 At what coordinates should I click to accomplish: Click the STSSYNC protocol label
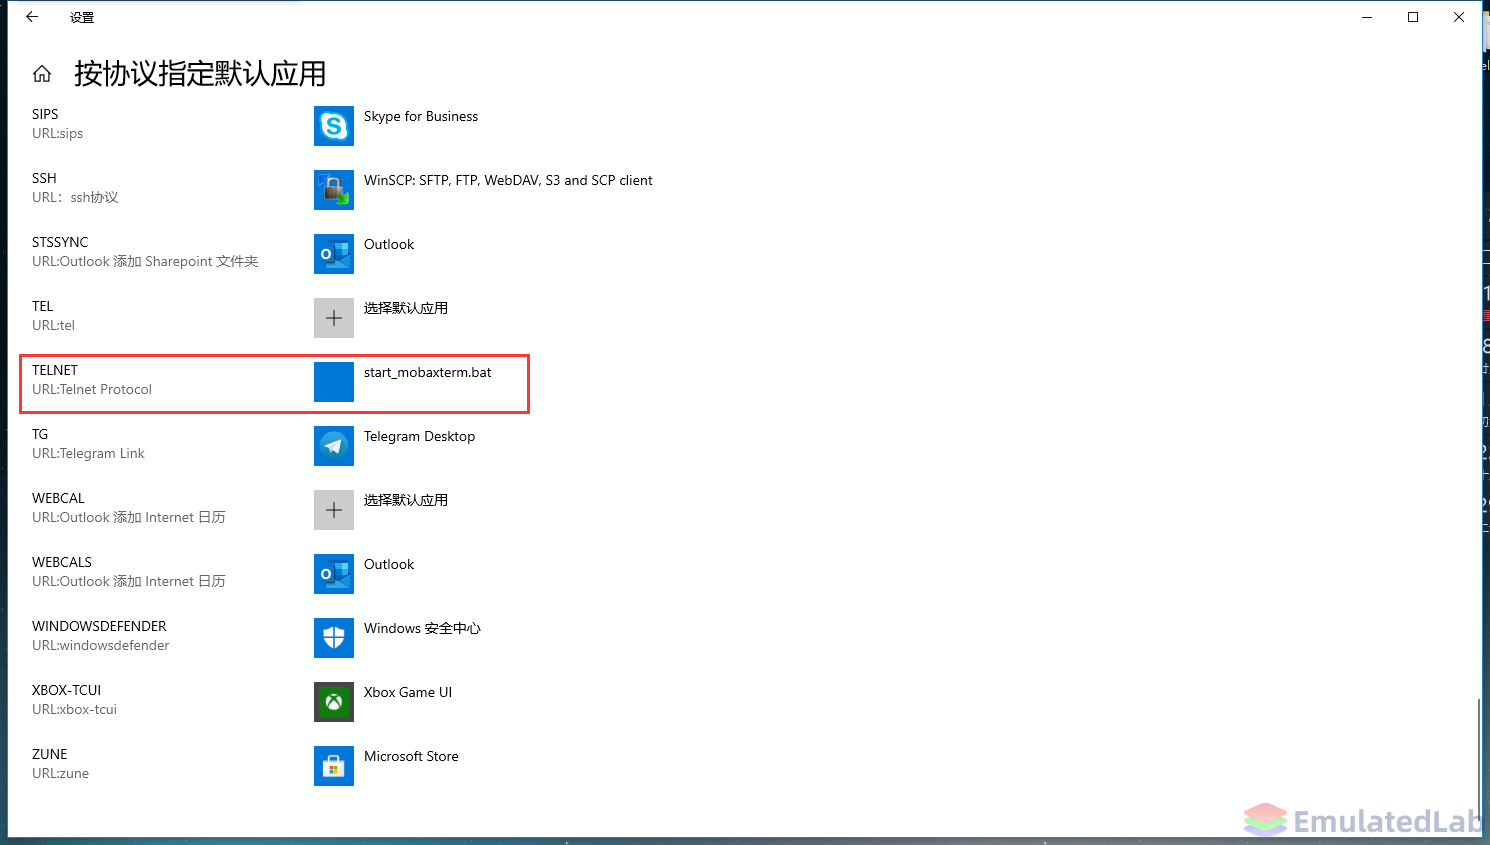[60, 242]
